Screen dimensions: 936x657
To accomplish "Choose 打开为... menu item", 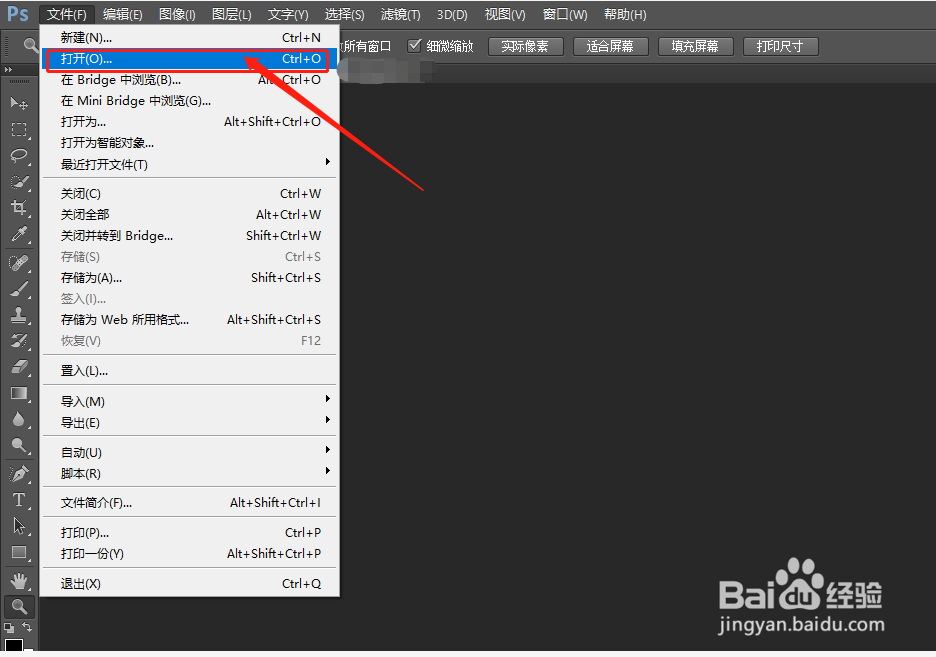I will tap(189, 122).
